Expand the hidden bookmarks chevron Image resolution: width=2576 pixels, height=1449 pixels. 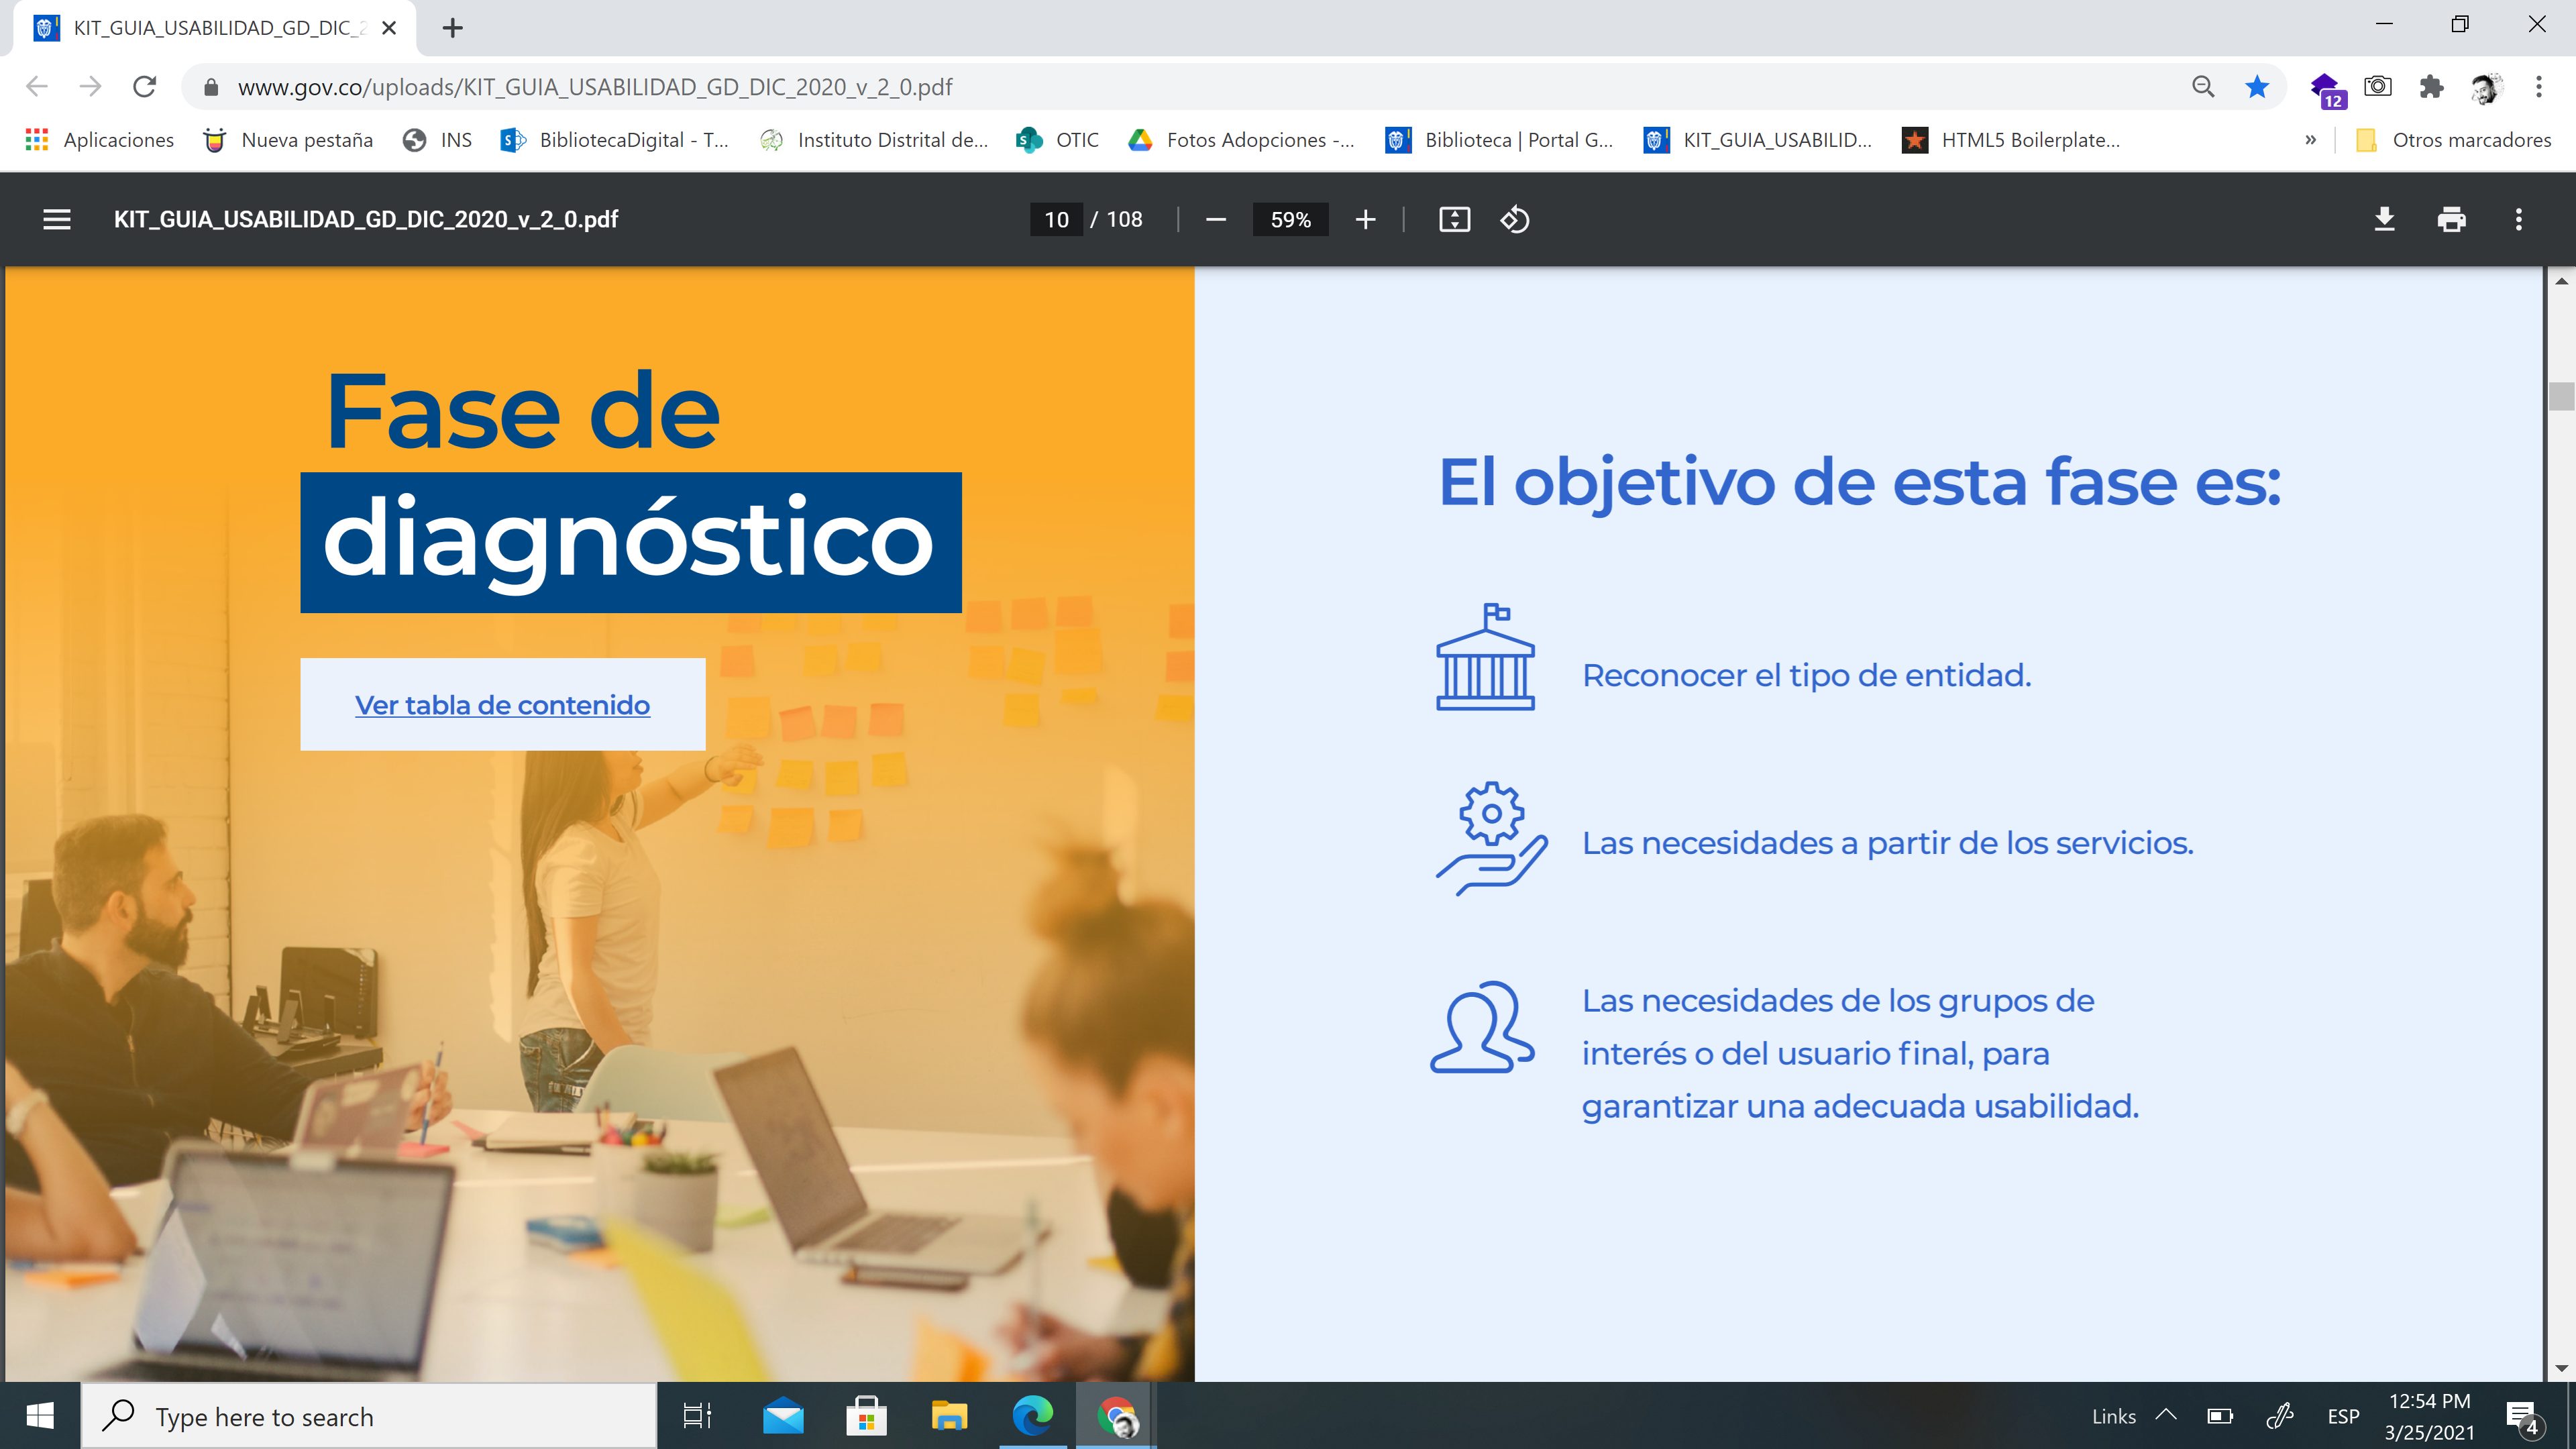coord(2311,140)
